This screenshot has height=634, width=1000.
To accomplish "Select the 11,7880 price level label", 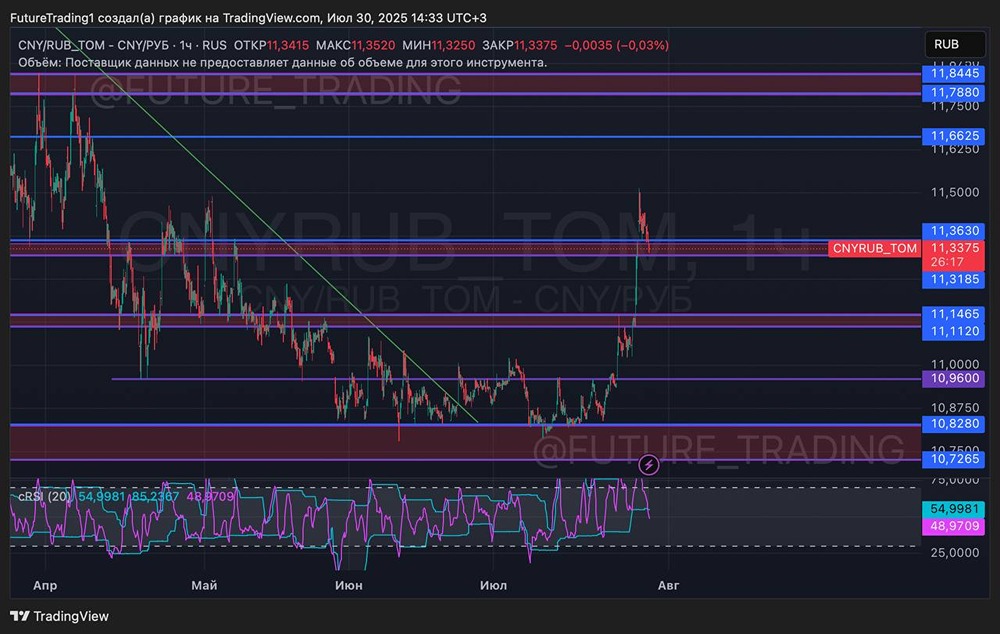I will click(954, 92).
